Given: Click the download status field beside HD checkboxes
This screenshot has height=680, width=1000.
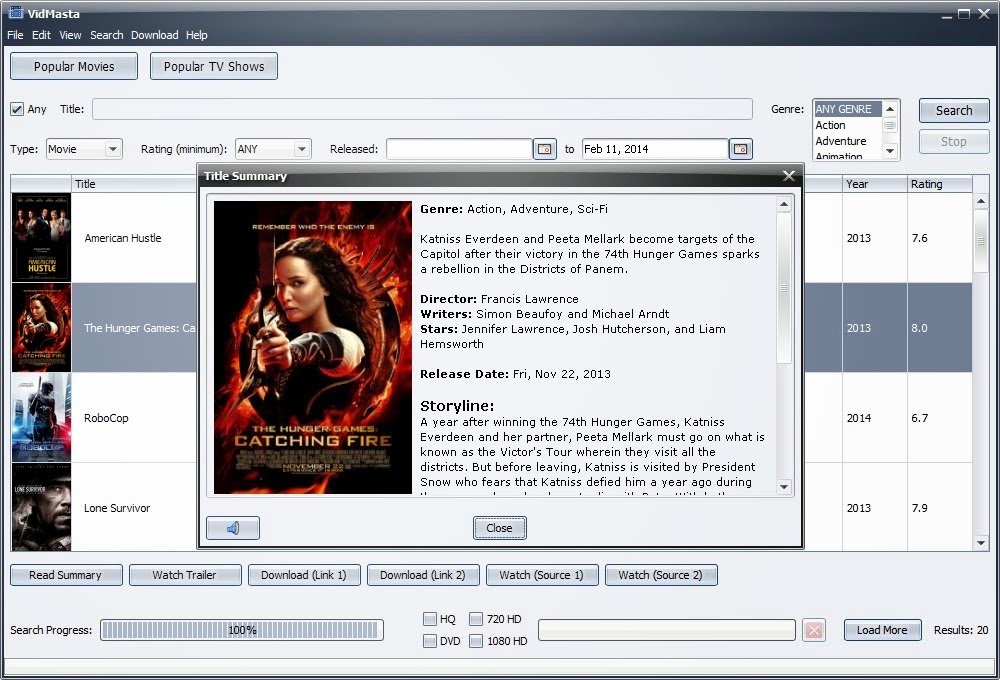Looking at the screenshot, I should 667,630.
